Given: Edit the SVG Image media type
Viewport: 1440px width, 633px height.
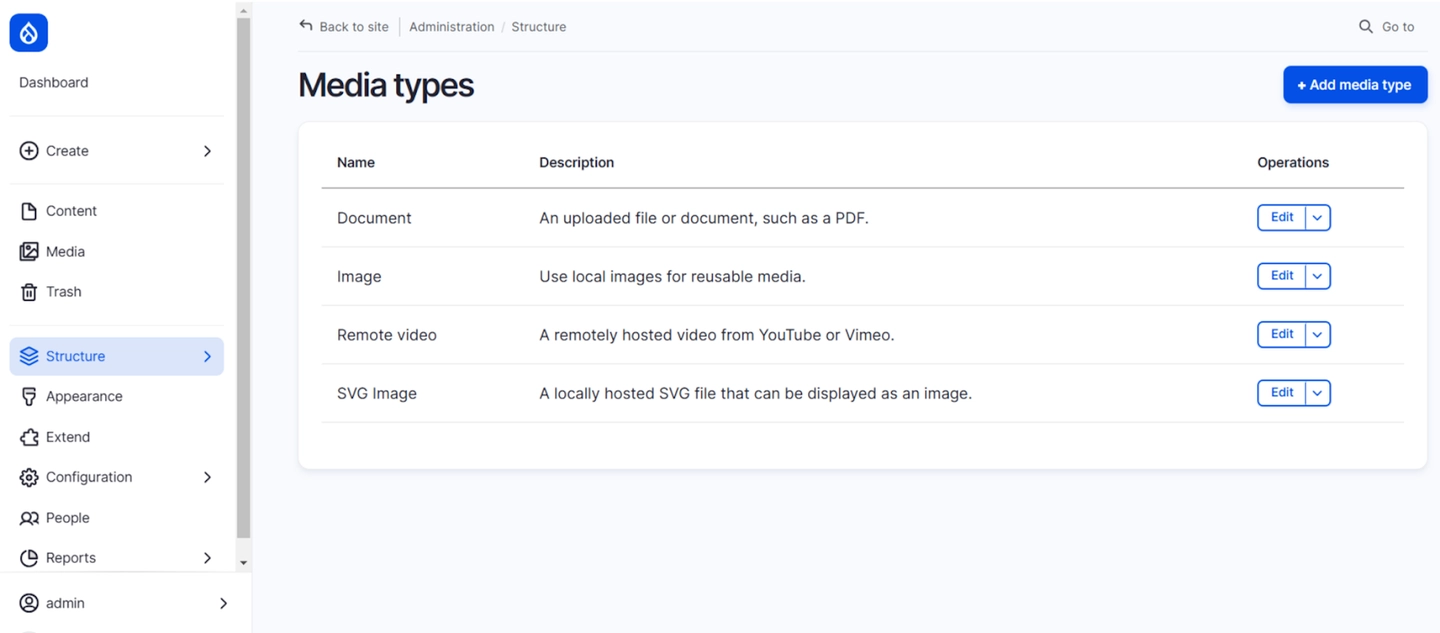Looking at the screenshot, I should pos(1282,393).
